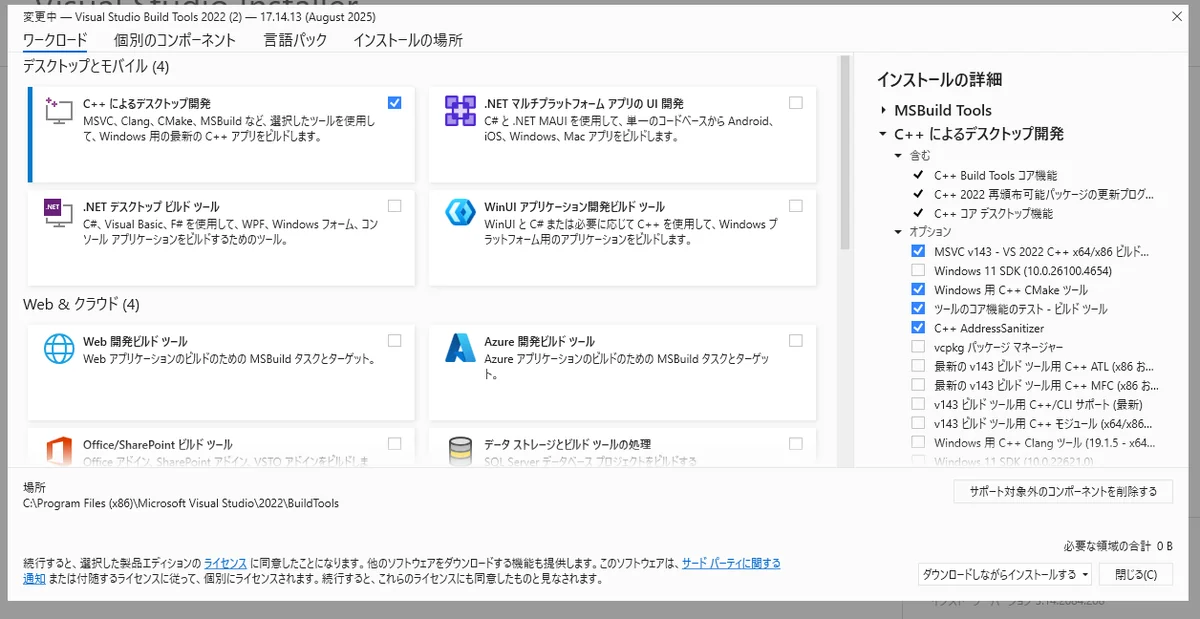Click the Office/SharePoint build tools icon
The image size is (1200, 619).
coord(59,451)
